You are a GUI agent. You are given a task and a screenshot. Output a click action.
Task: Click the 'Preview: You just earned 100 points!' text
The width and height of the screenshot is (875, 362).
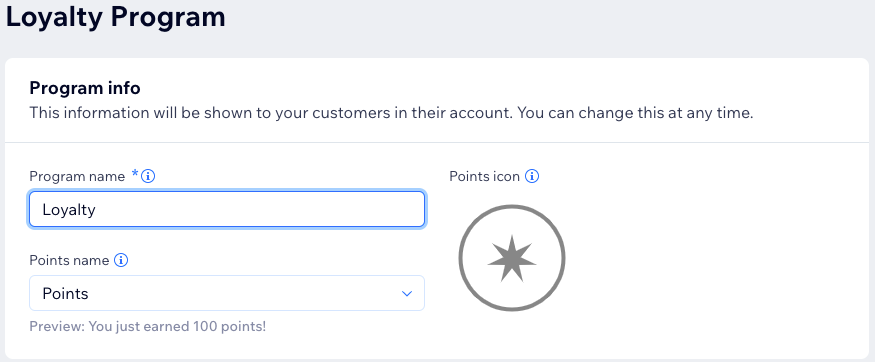tap(148, 326)
